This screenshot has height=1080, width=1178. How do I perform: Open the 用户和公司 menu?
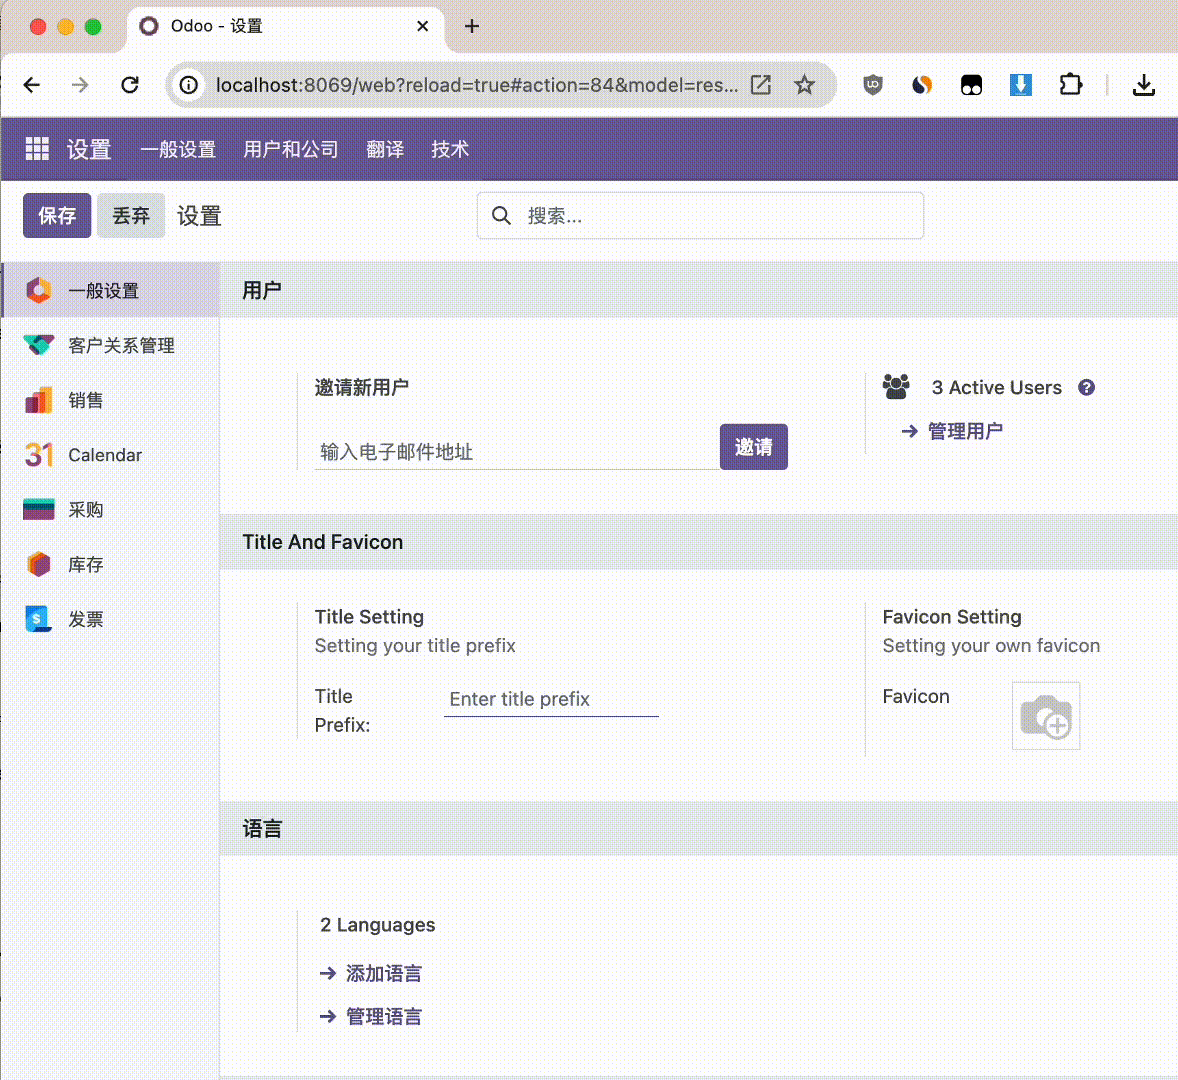tap(290, 149)
